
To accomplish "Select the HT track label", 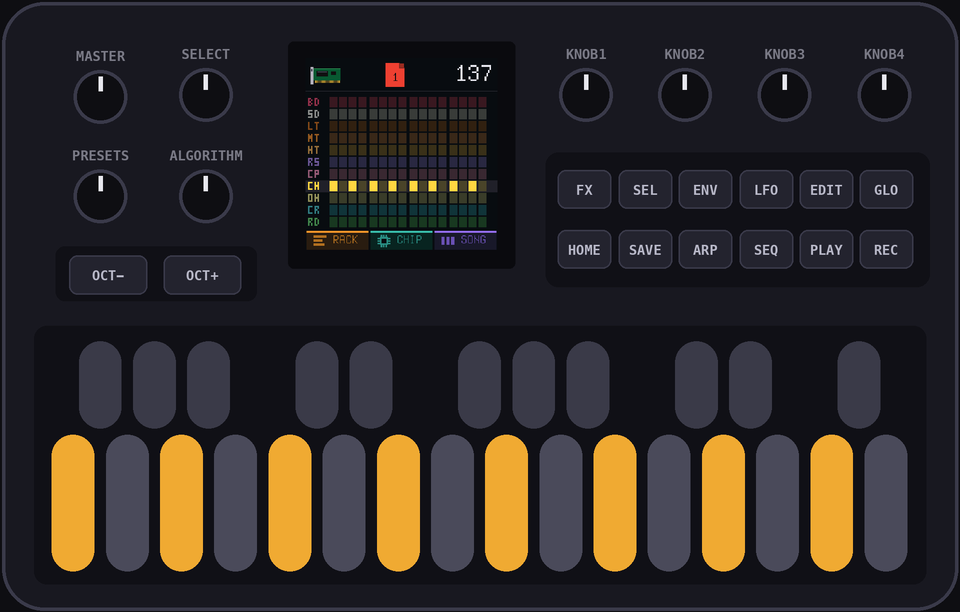I will coord(313,150).
